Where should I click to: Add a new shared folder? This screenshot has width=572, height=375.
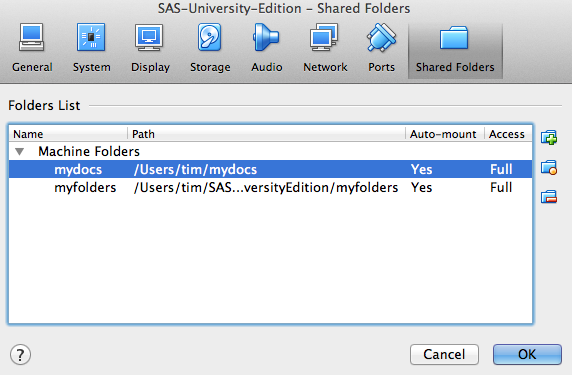pos(549,138)
